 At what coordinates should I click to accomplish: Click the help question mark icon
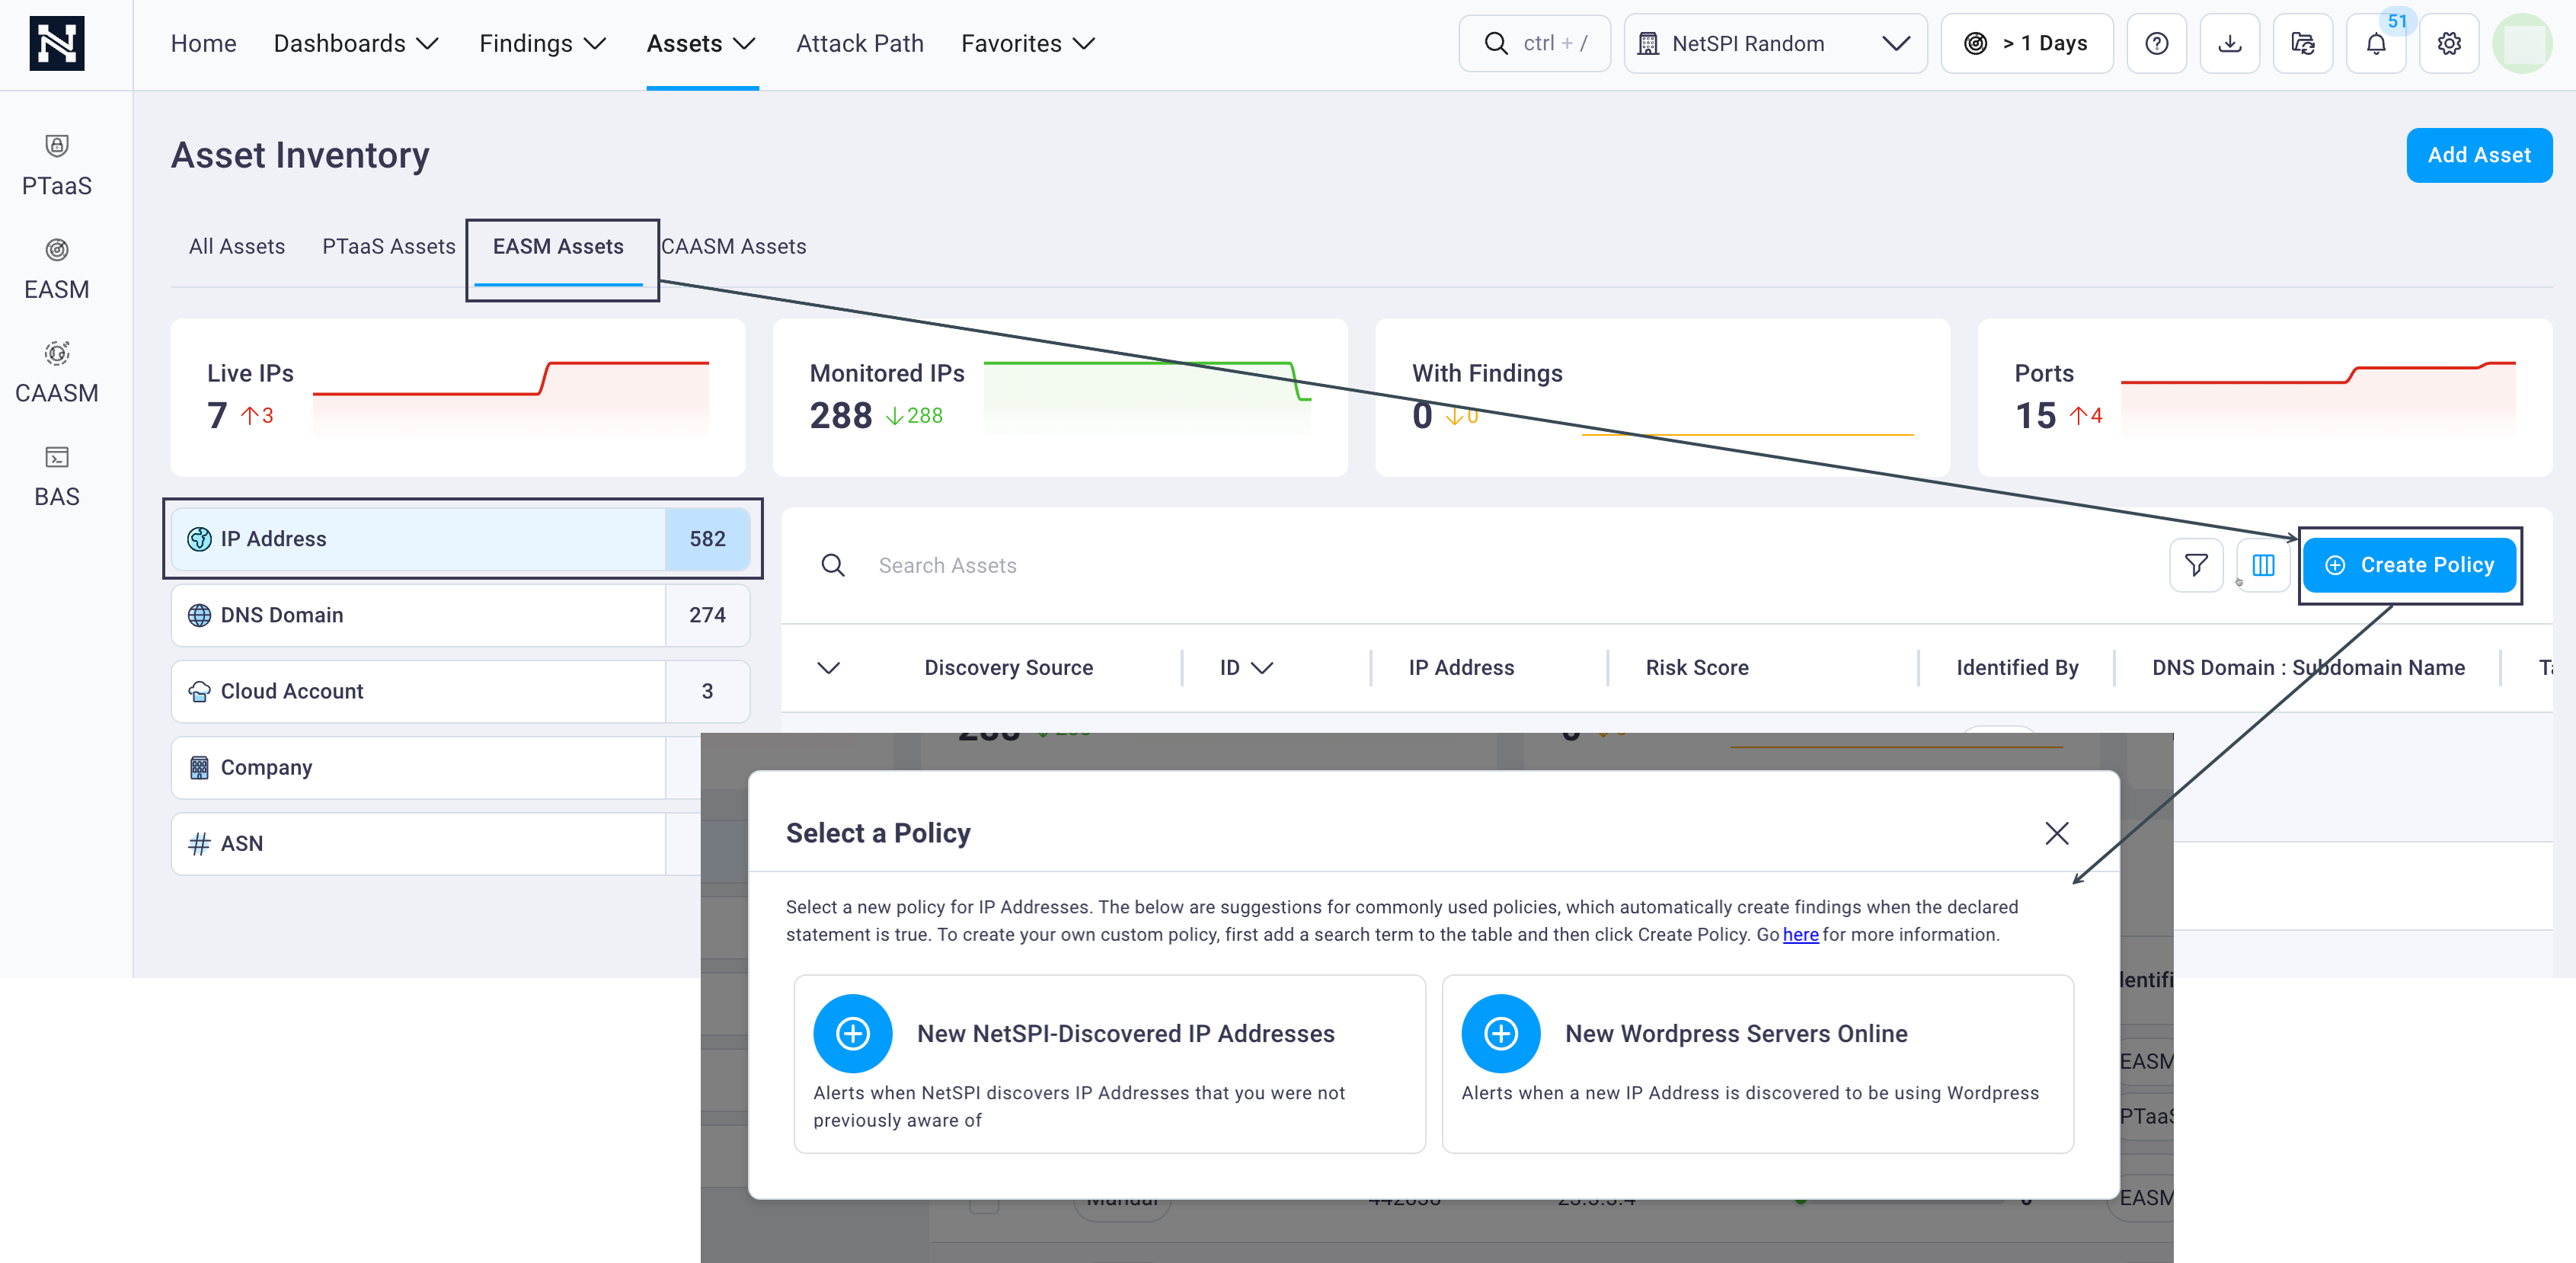click(2156, 43)
